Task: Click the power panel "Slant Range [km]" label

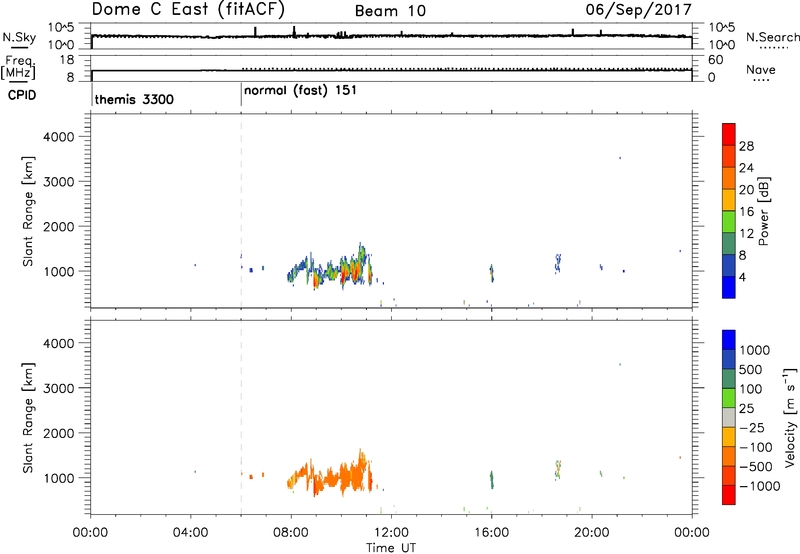Action: point(28,211)
